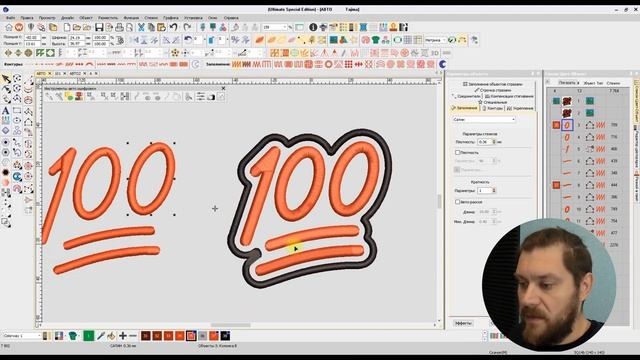Adjust the Плотность 0.36 spinner arrows
Image resolution: width=640 pixels, height=360 pixels.
[x=494, y=142]
